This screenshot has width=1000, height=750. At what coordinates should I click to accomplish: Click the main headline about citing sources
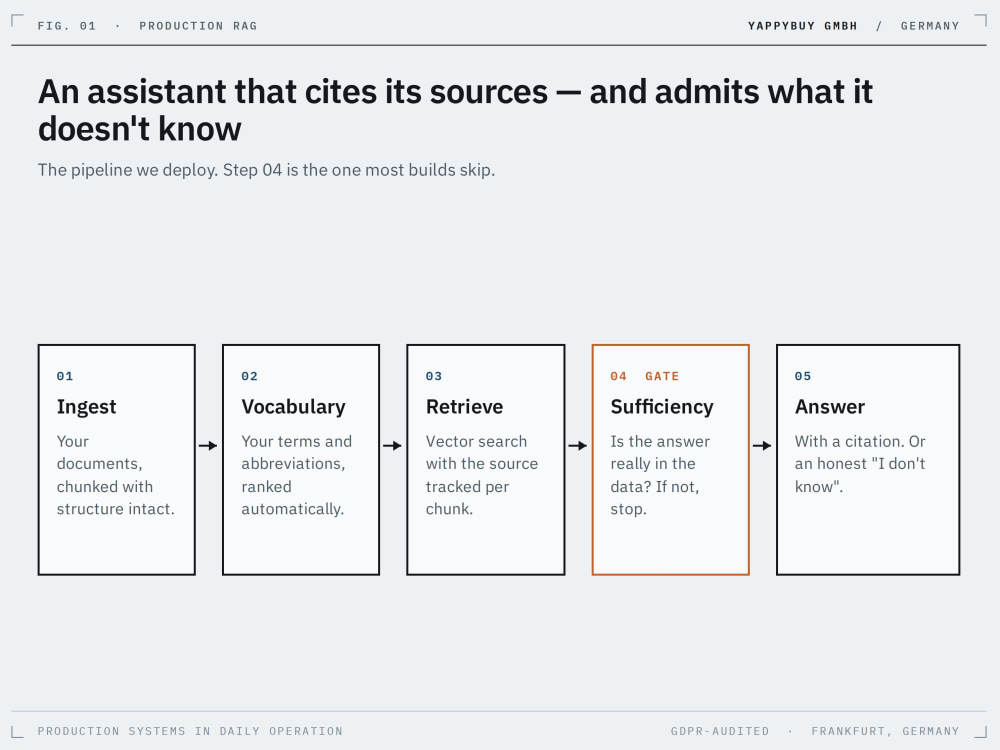click(x=455, y=110)
